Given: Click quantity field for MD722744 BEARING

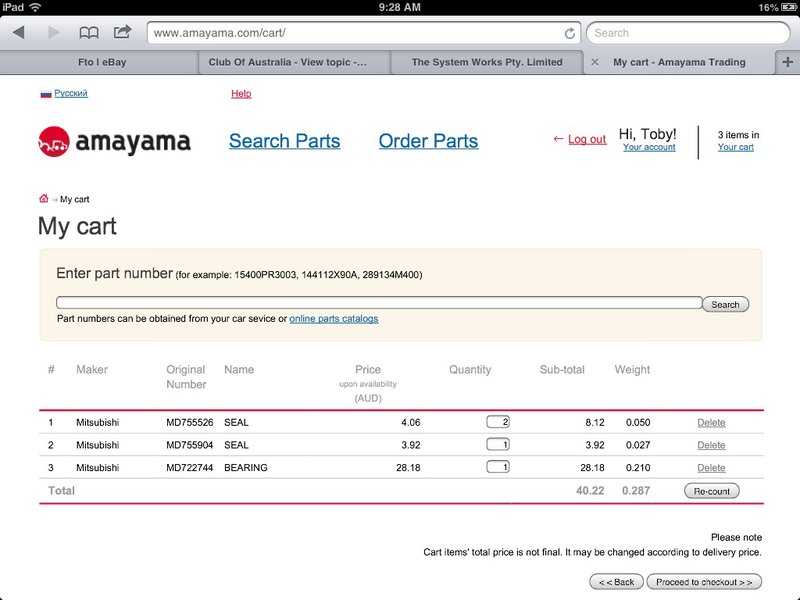Looking at the screenshot, I should [x=498, y=467].
